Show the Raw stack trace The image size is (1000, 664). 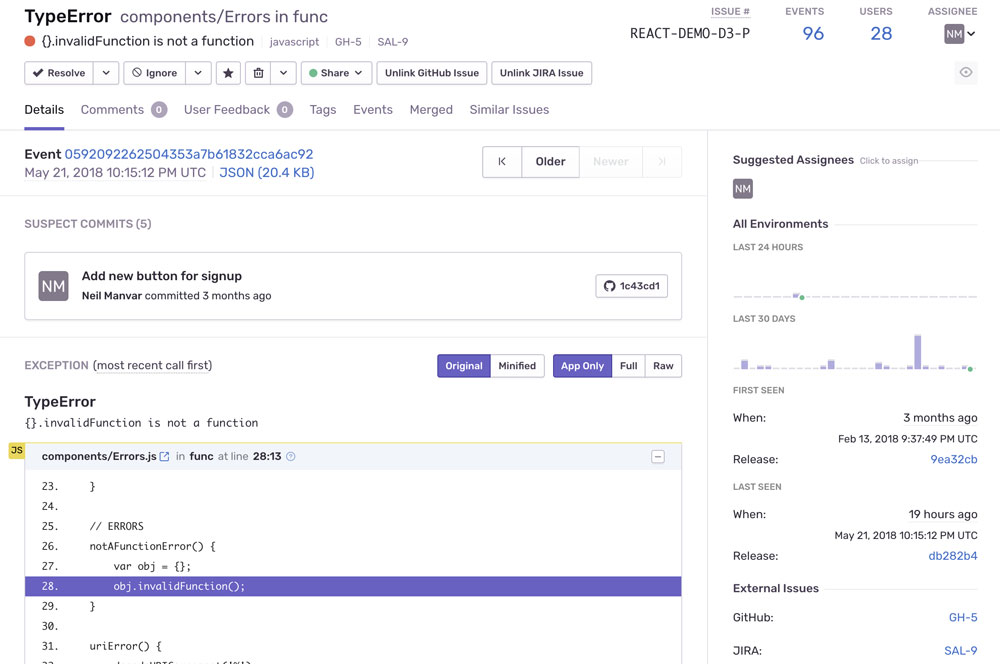pyautogui.click(x=663, y=365)
